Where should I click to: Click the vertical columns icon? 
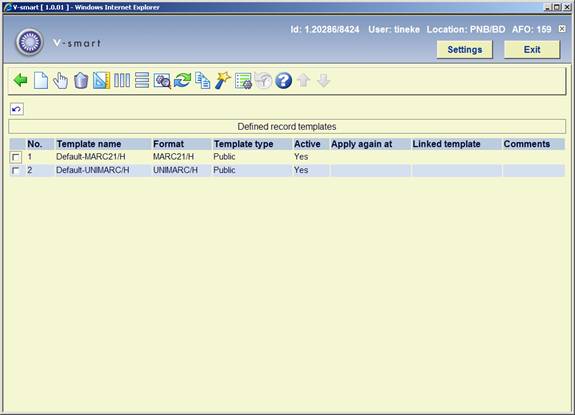tap(122, 80)
